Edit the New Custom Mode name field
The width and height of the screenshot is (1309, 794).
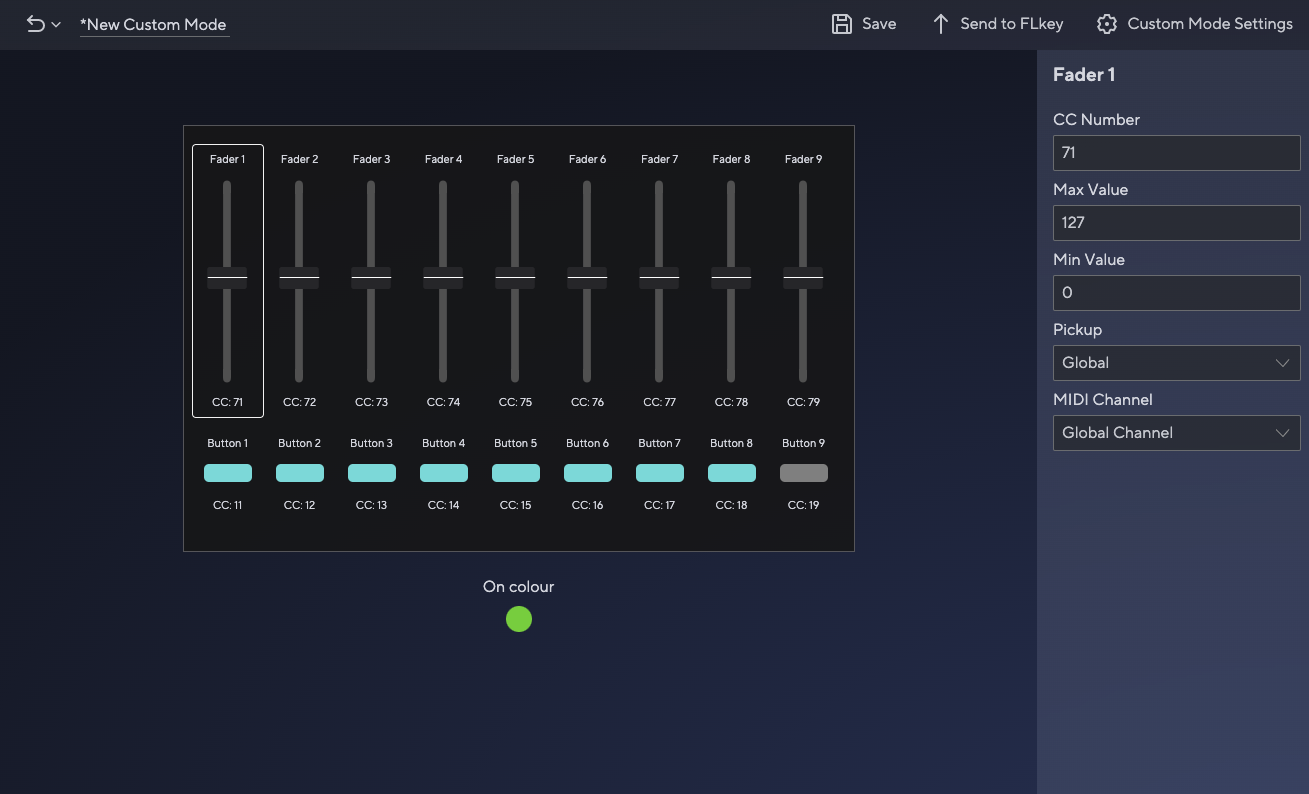154,25
